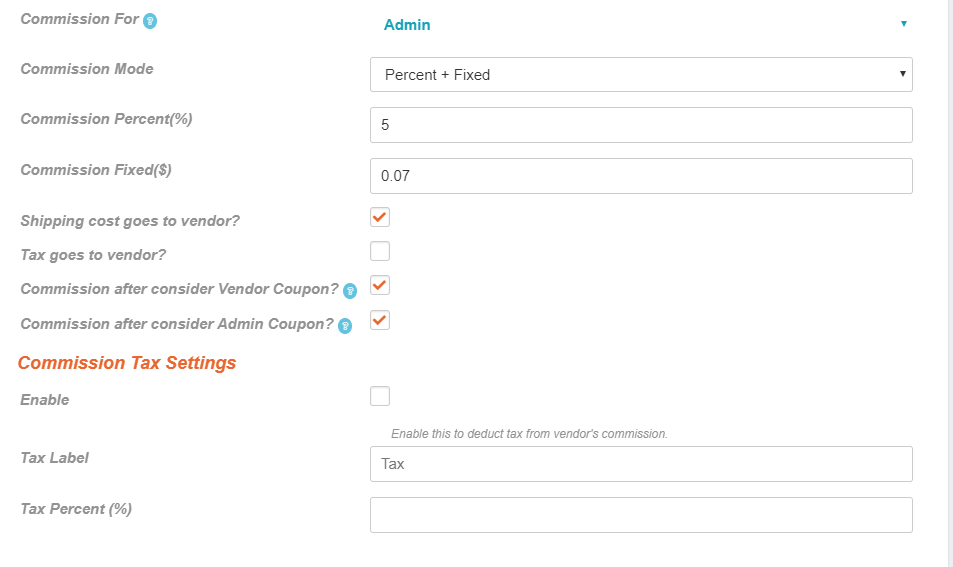Click help icon beside Admin Coupon label

point(345,326)
